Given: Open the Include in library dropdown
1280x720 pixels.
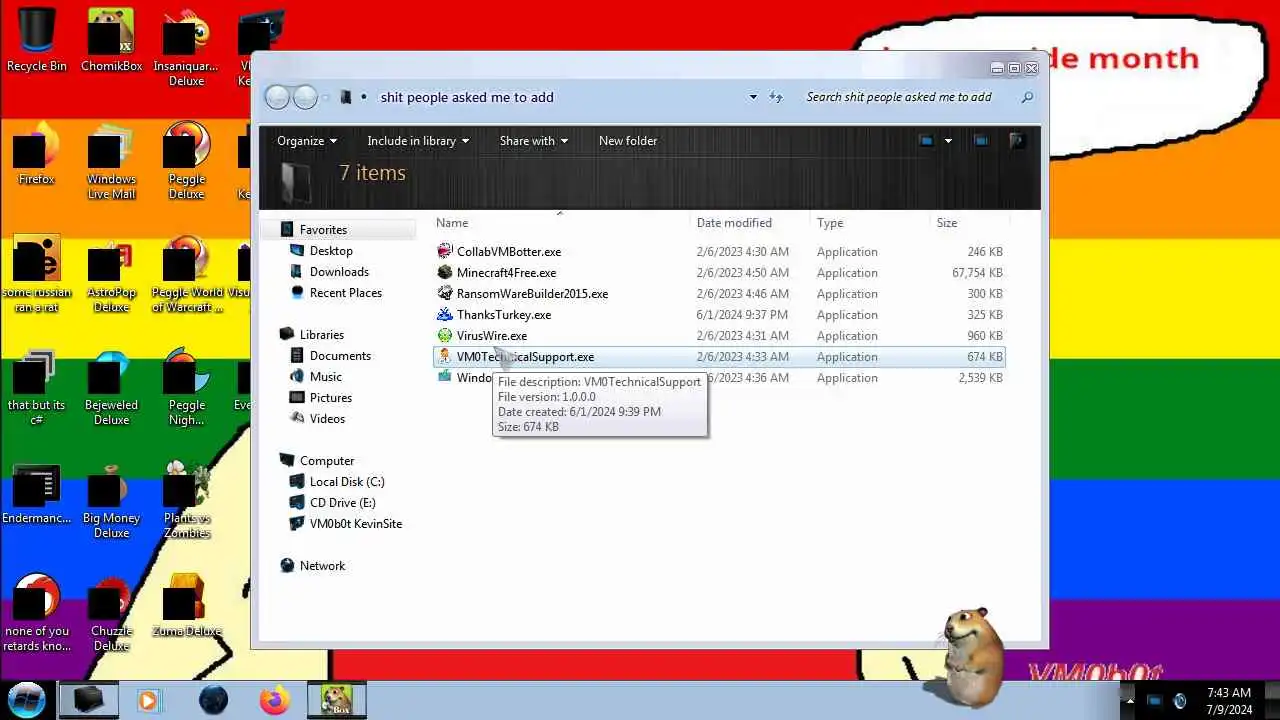Looking at the screenshot, I should coord(418,141).
